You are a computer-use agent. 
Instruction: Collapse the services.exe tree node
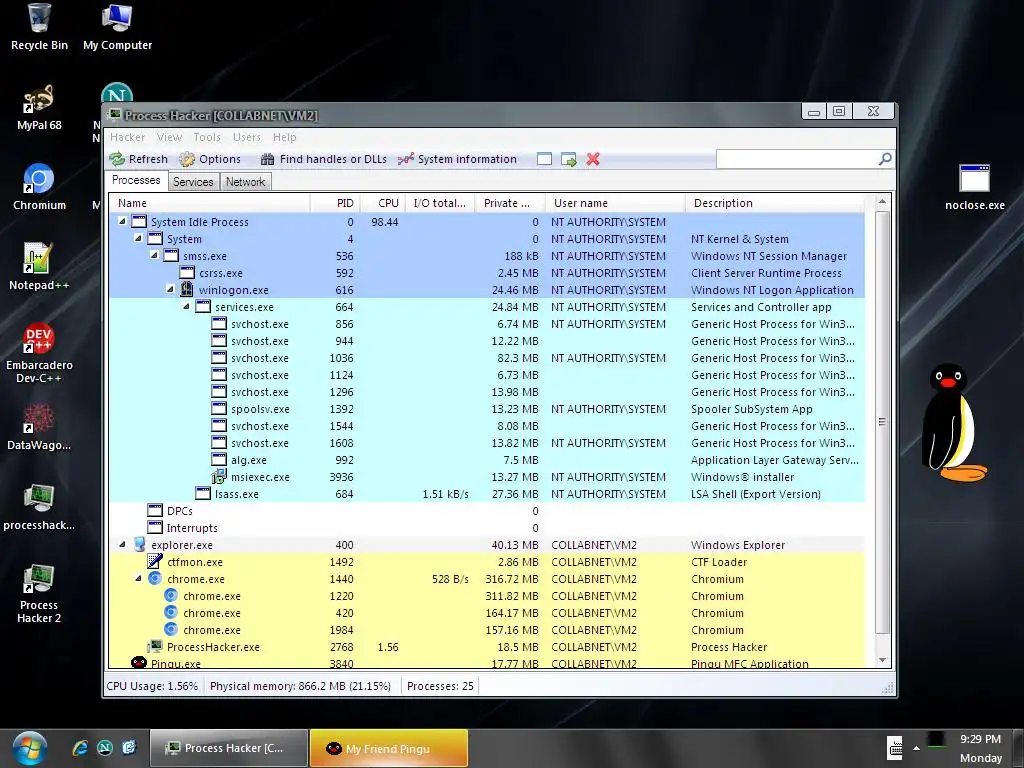click(x=187, y=306)
